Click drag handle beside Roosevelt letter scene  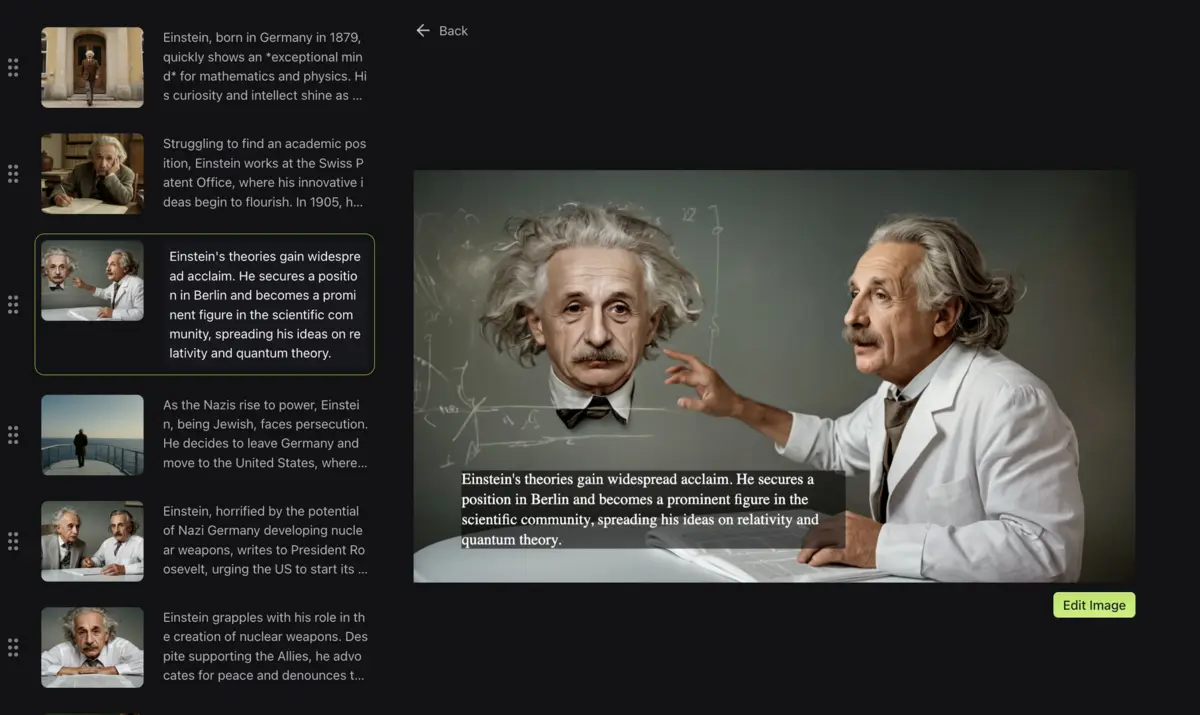[x=13, y=541]
